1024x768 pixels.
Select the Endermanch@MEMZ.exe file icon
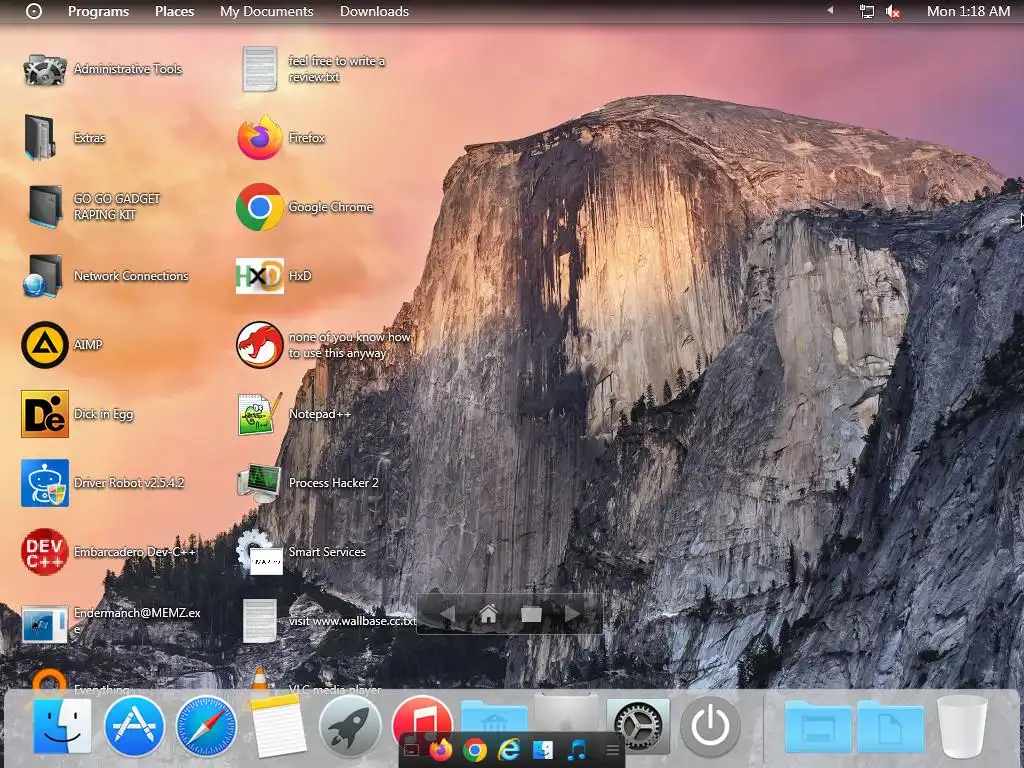pyautogui.click(x=44, y=623)
